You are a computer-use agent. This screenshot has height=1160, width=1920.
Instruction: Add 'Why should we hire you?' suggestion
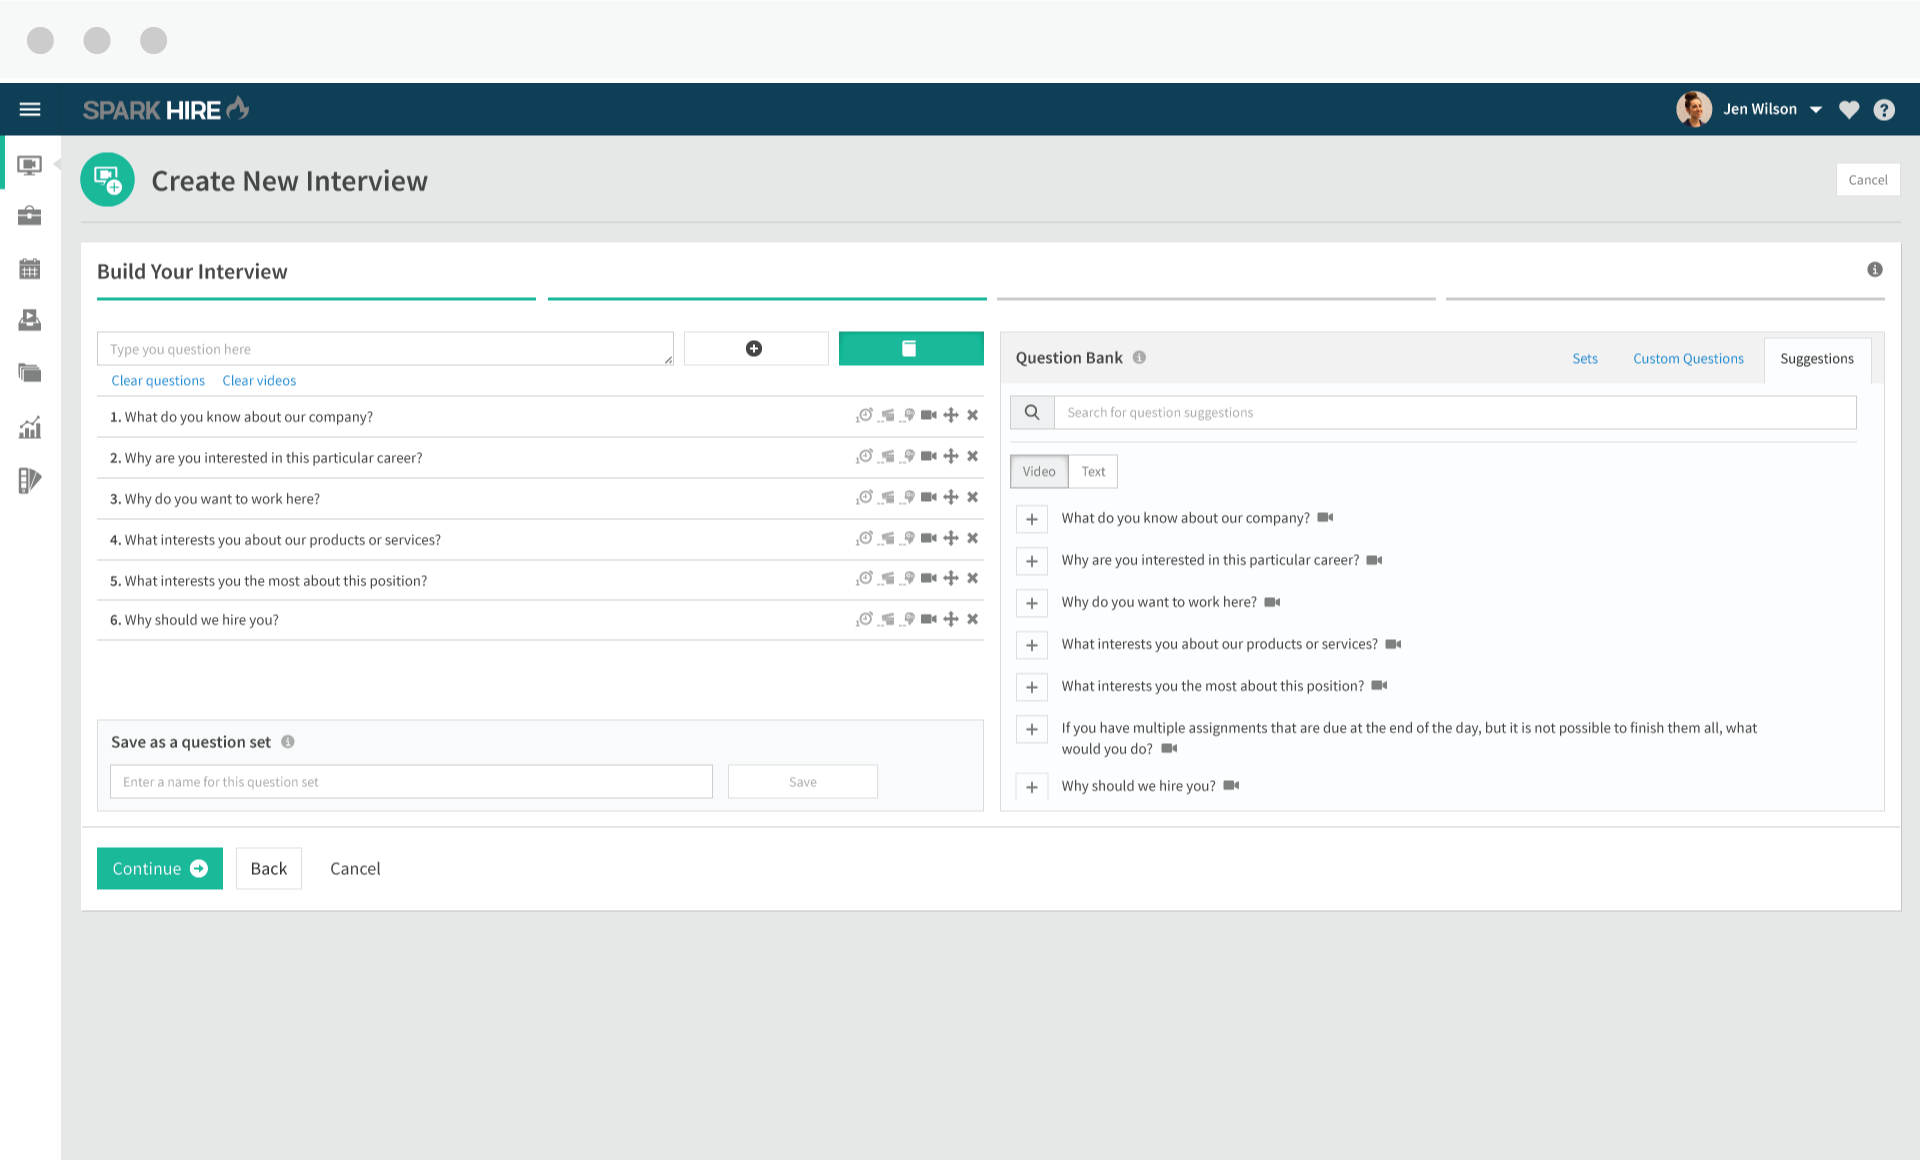point(1032,787)
